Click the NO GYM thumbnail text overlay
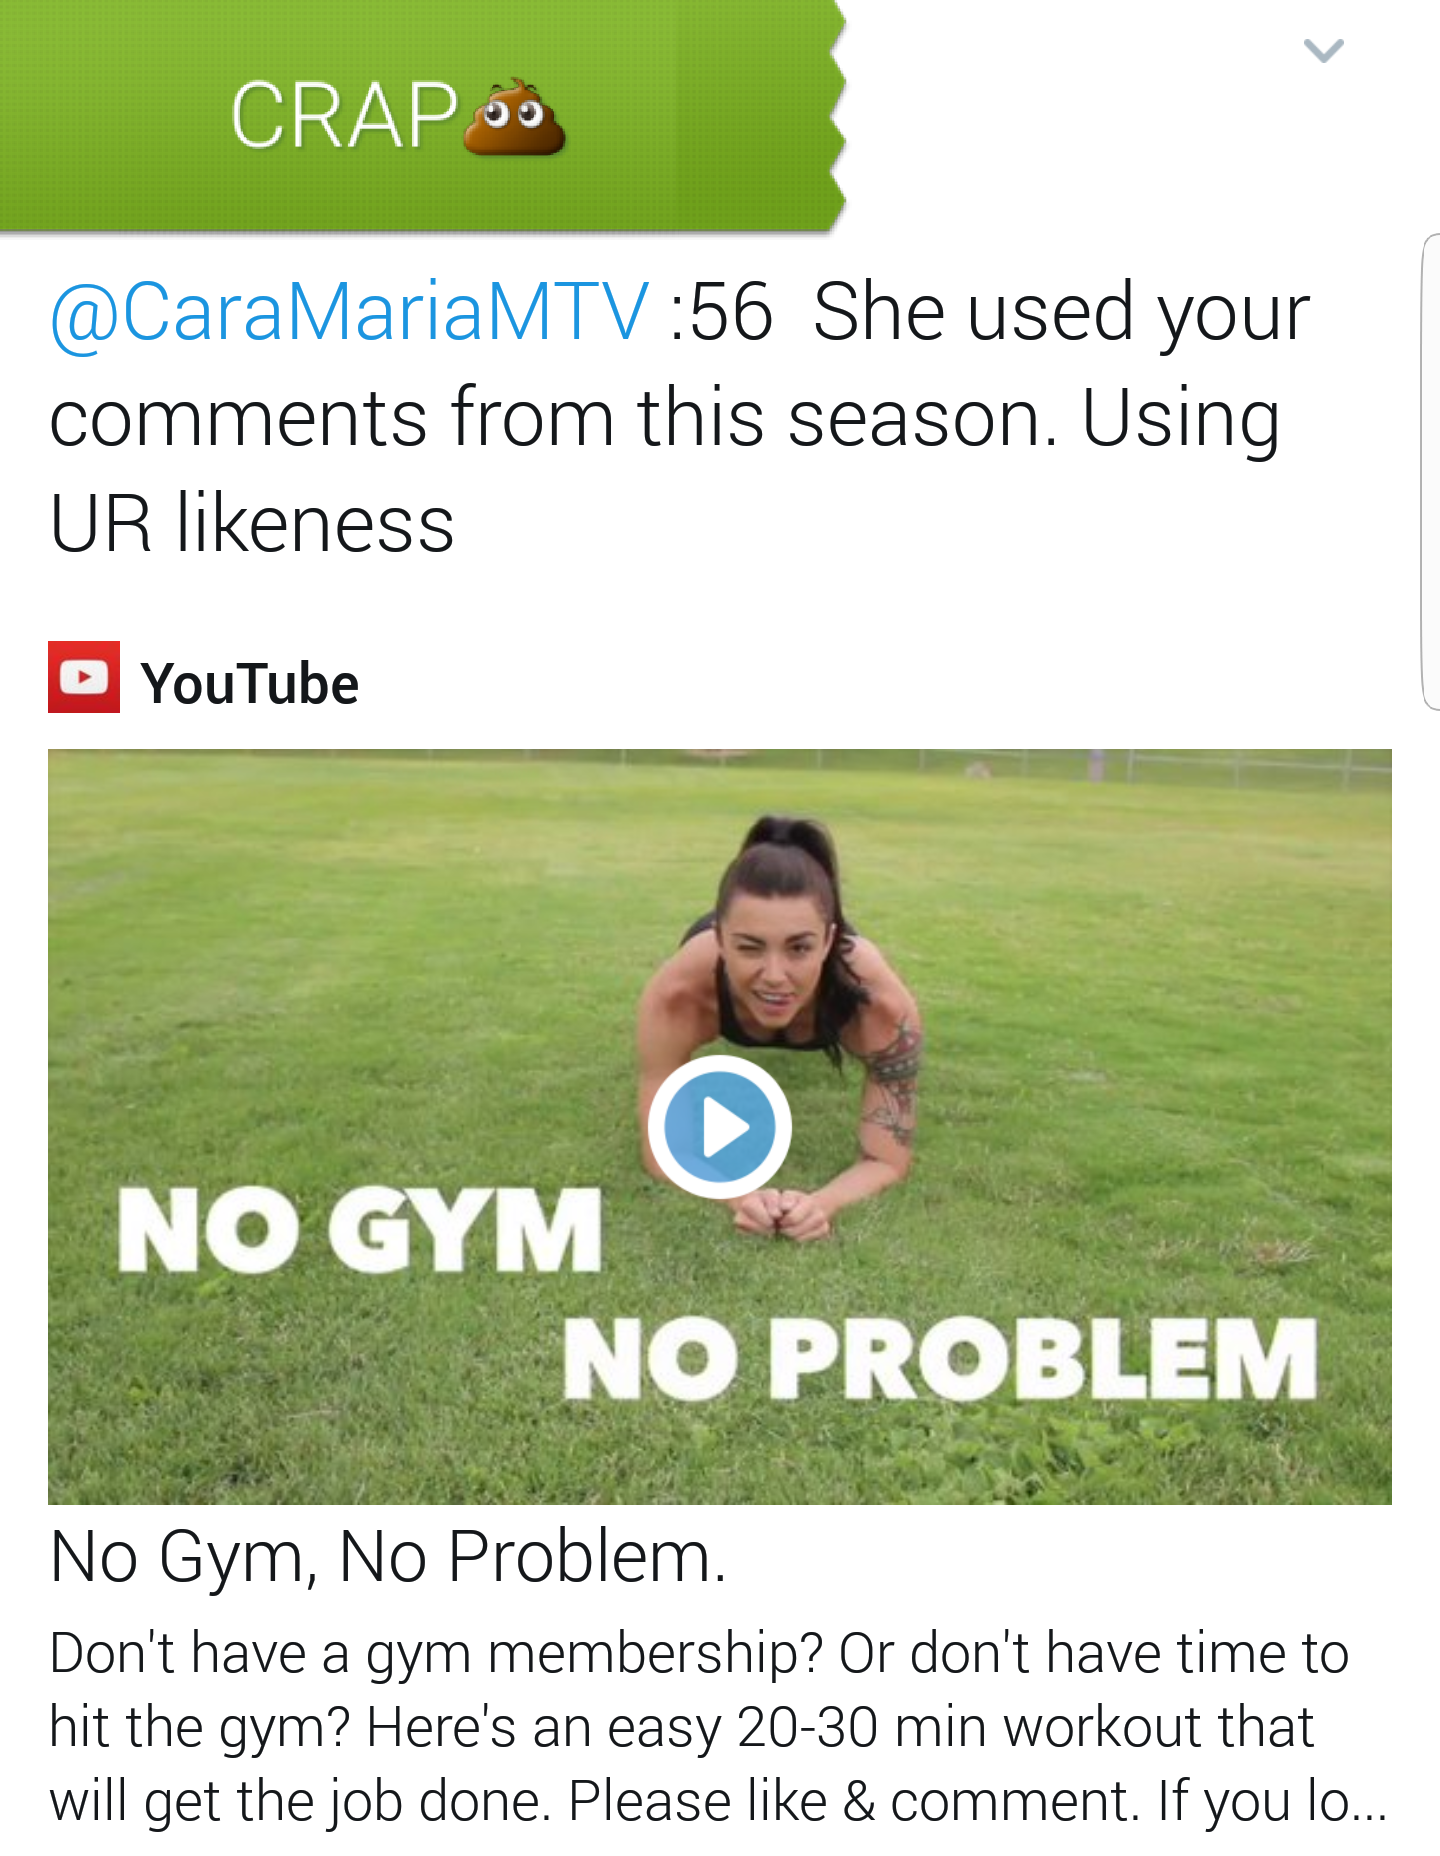Viewport: 1440px width, 1856px height. (x=360, y=1230)
